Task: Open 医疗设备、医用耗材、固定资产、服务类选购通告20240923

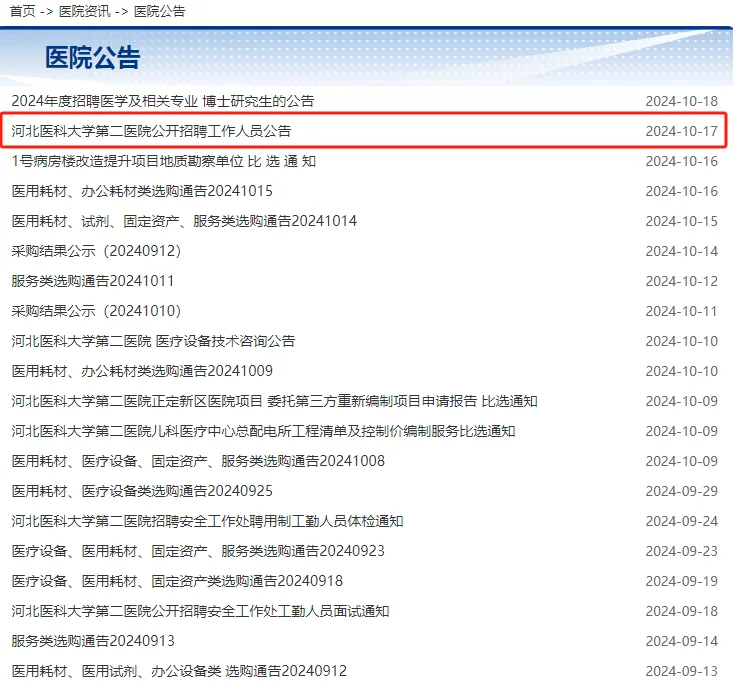Action: [x=198, y=551]
